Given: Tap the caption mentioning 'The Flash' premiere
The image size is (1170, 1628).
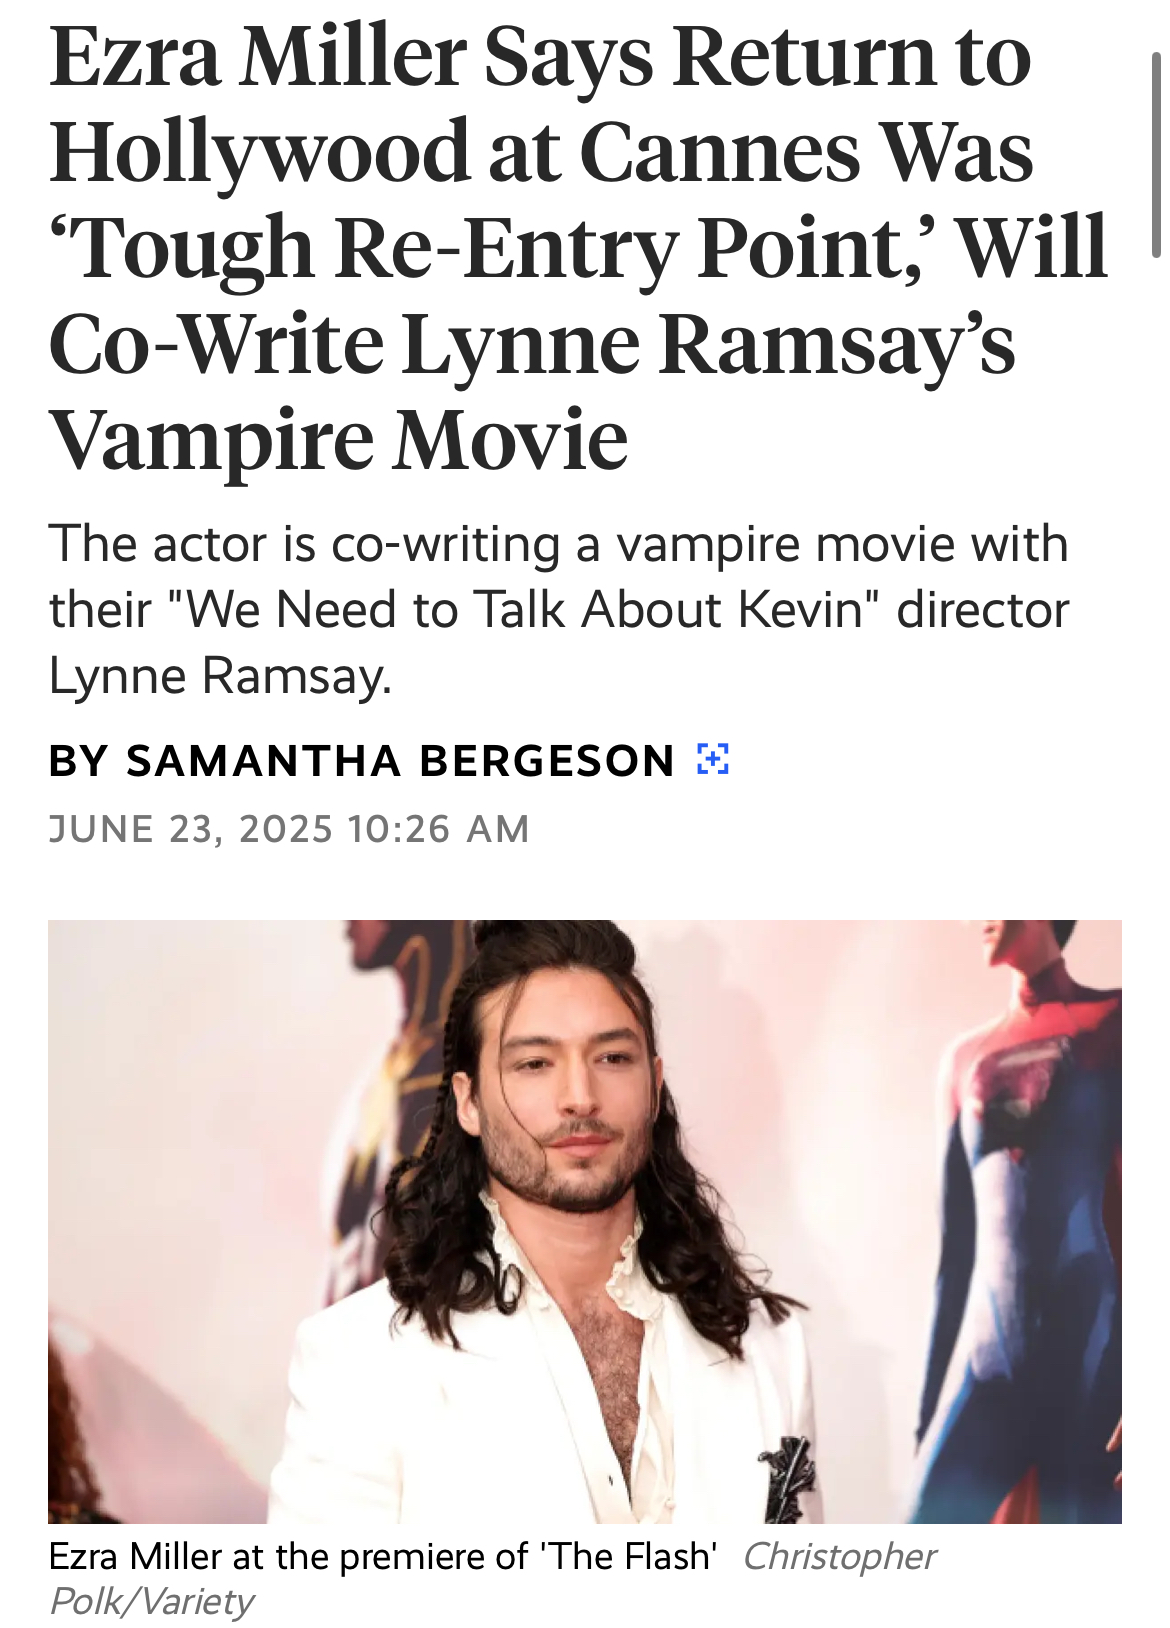Looking at the screenshot, I should pos(383,1557).
